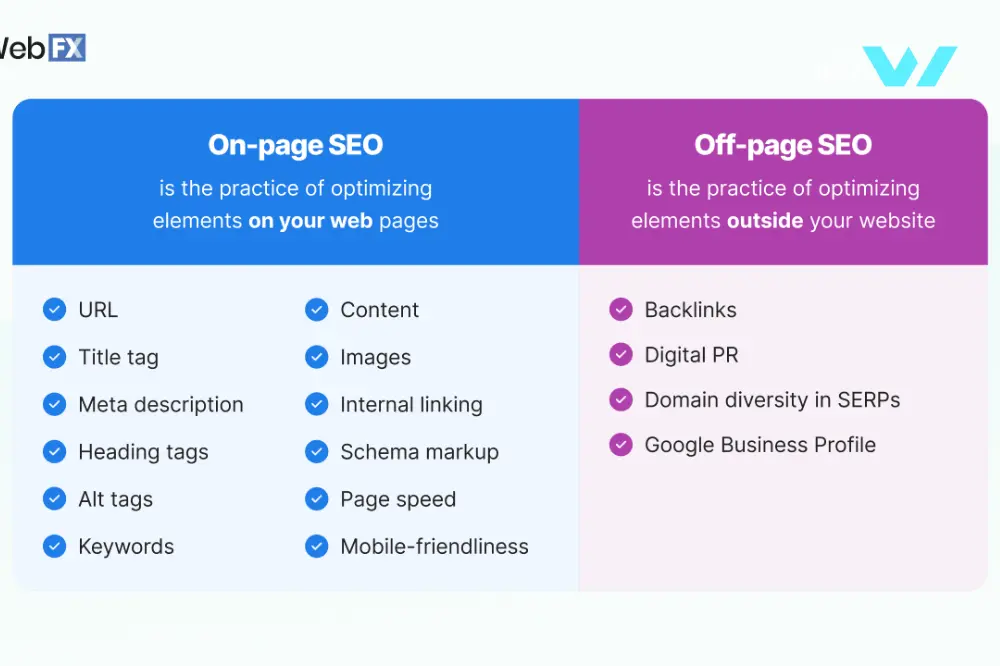Click the purple checkmark beside Backlinks

[x=621, y=309]
